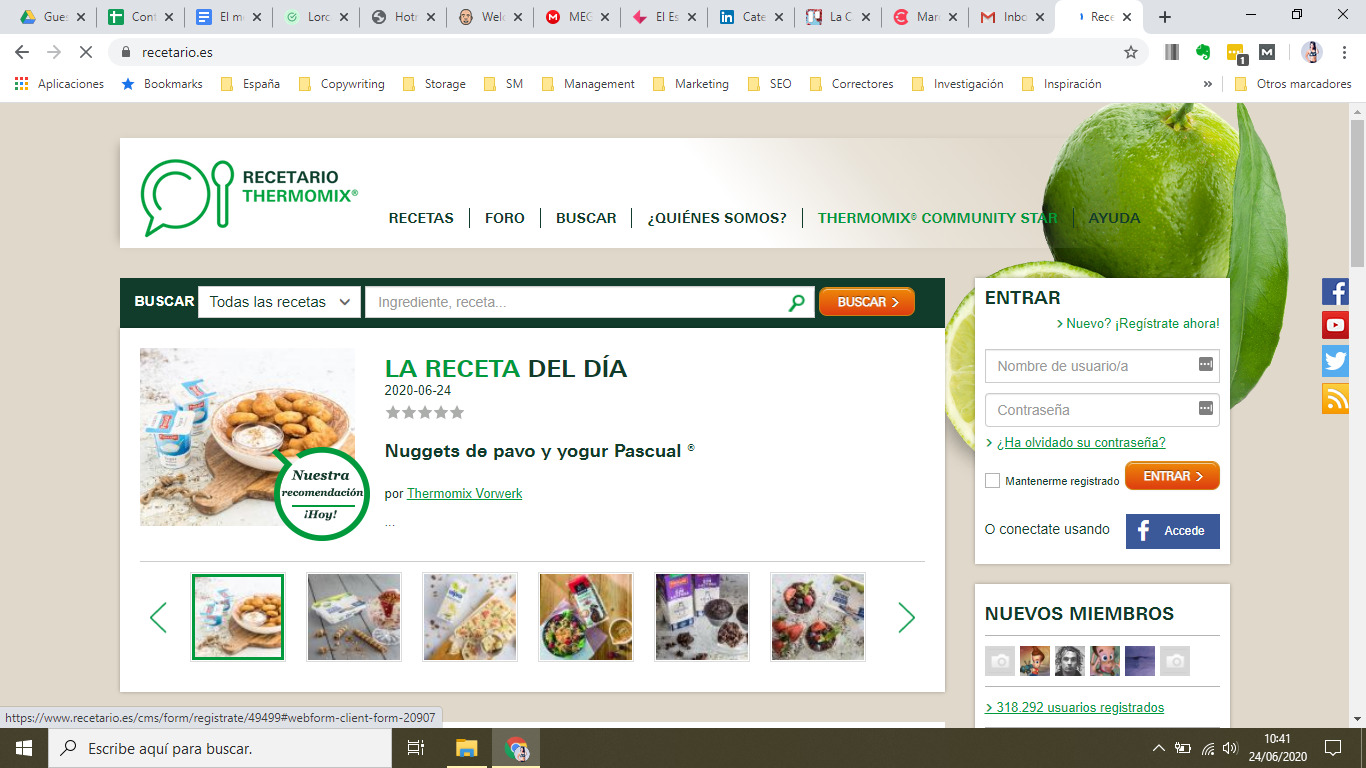Advance the carousel with the right arrow

point(906,617)
